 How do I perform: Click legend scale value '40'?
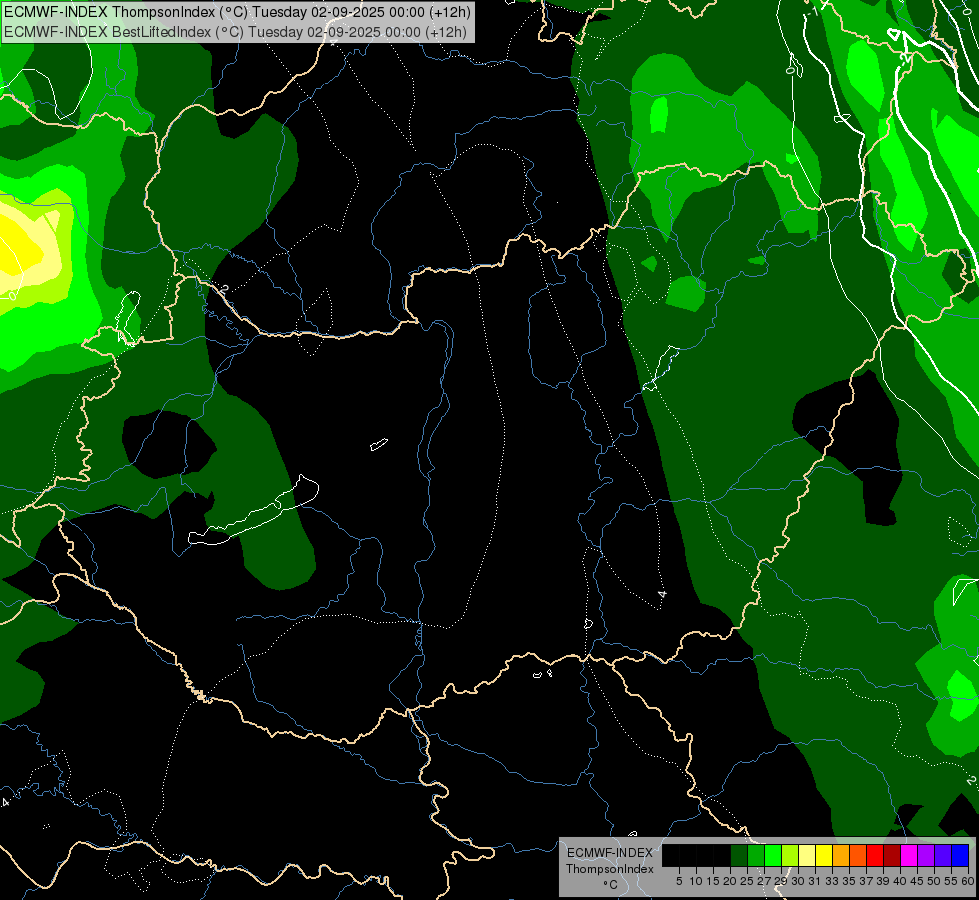point(900,881)
